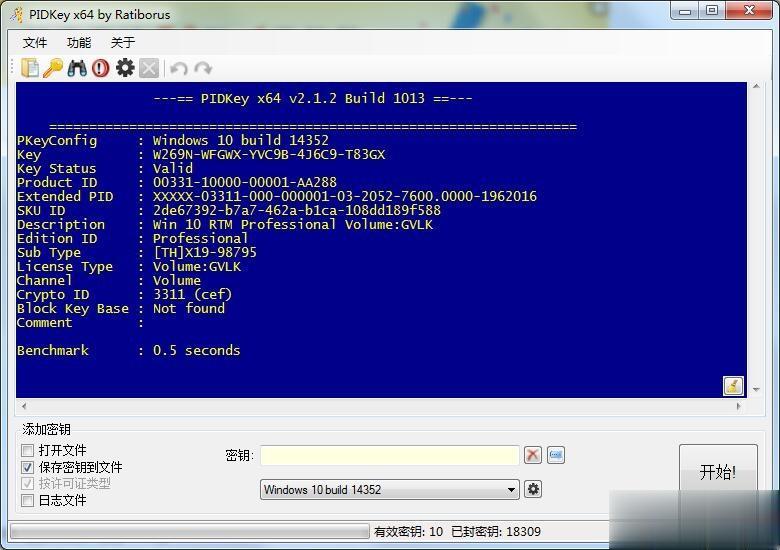Click the 已封密钥: 18309 status text
The image size is (780, 550).
pos(496,532)
